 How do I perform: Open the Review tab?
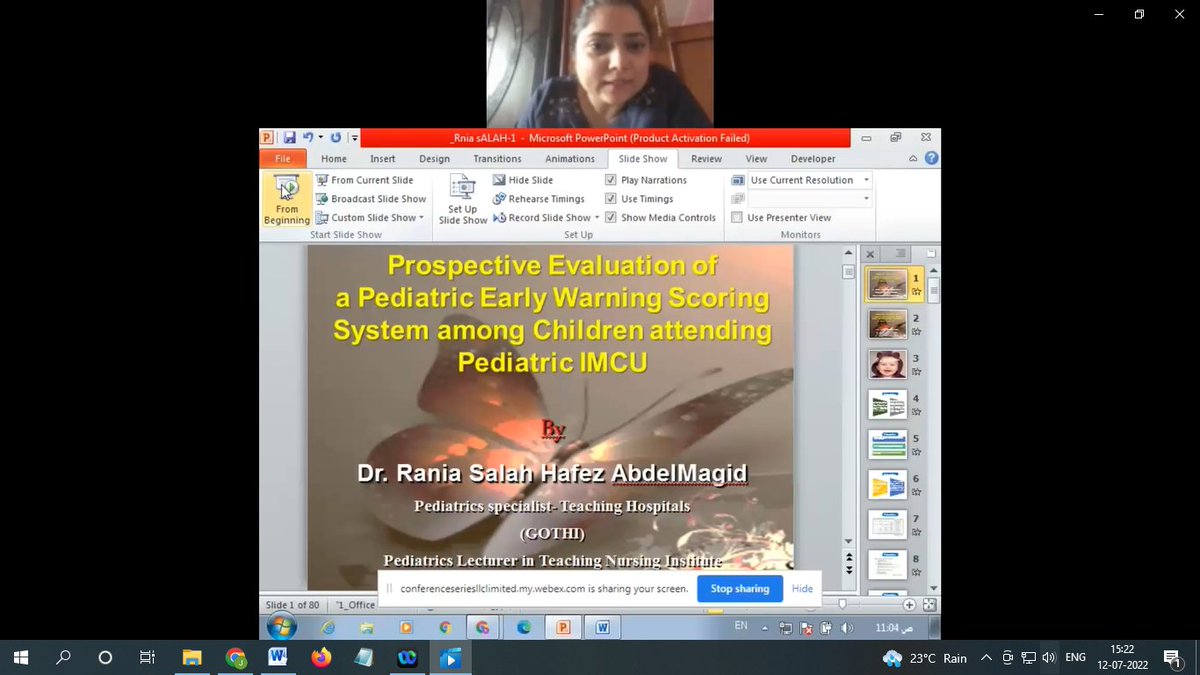pos(706,158)
